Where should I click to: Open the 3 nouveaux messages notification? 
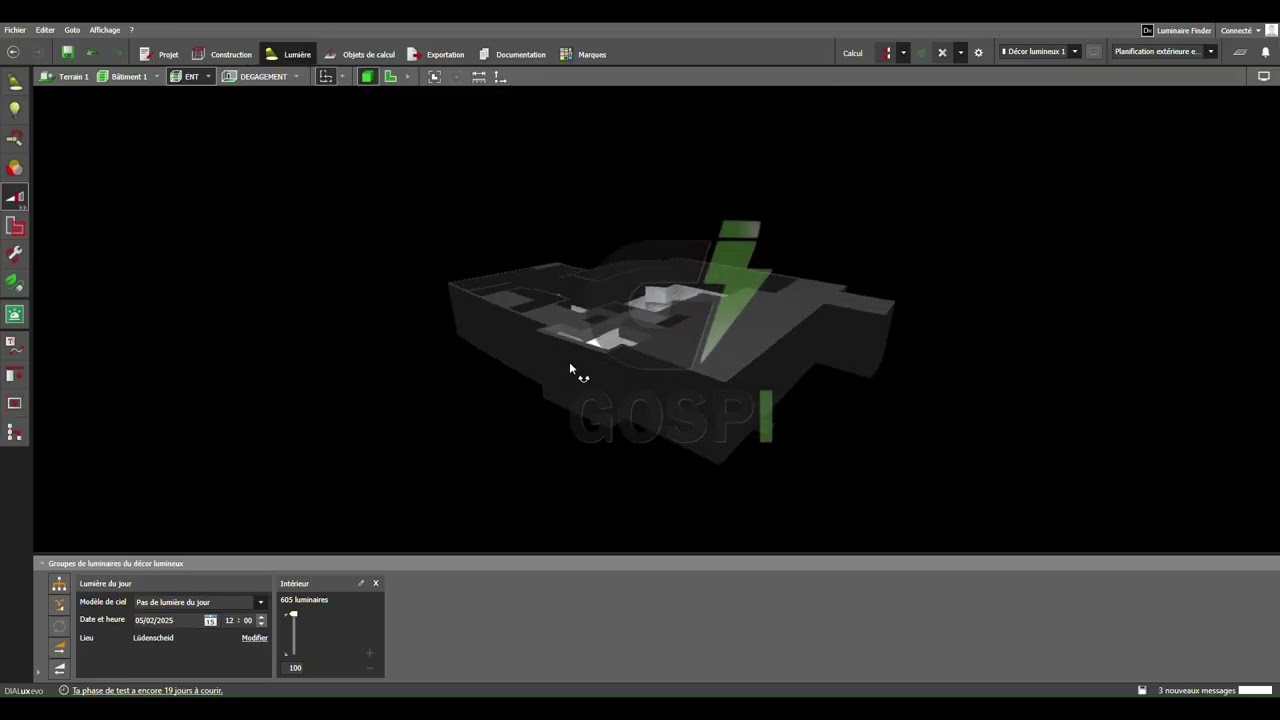[x=1197, y=691]
